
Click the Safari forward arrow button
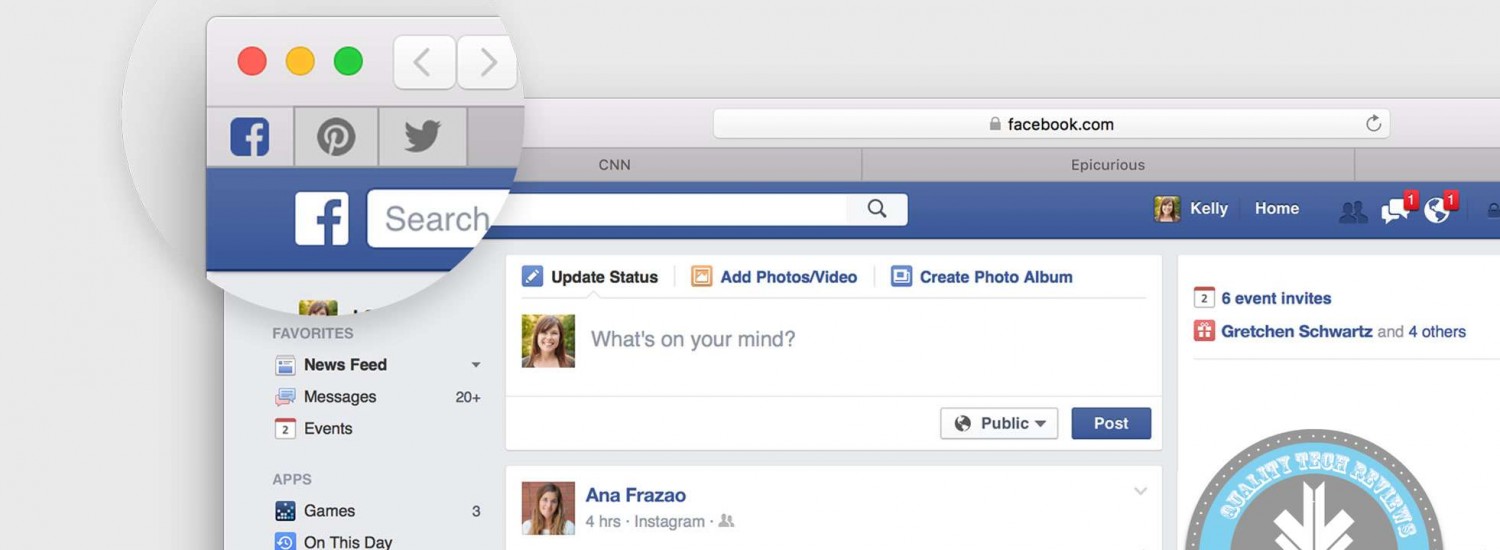(x=487, y=62)
